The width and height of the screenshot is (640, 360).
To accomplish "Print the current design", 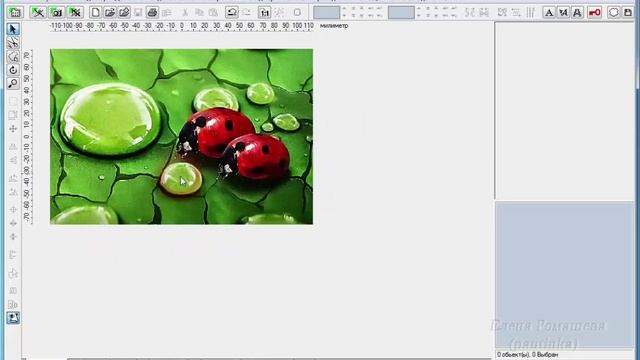I will click(x=152, y=13).
